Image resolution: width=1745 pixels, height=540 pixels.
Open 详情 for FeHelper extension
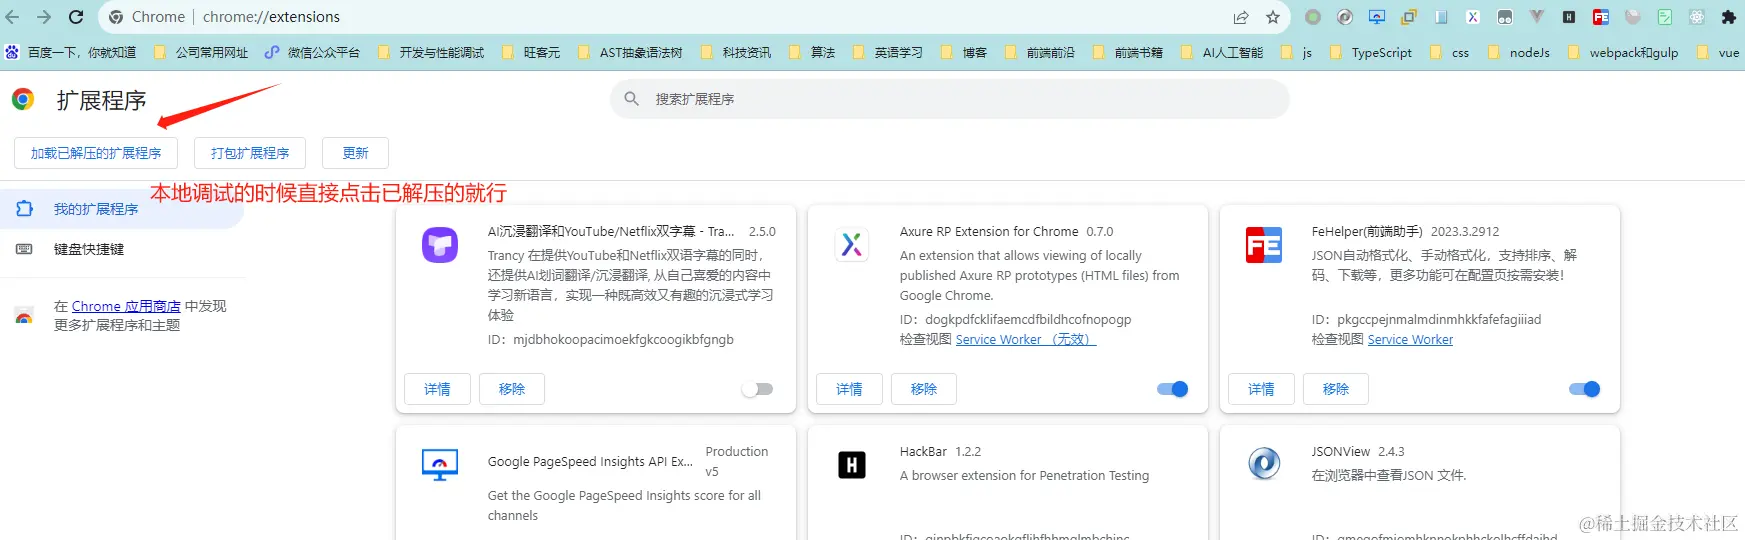[x=1261, y=389]
